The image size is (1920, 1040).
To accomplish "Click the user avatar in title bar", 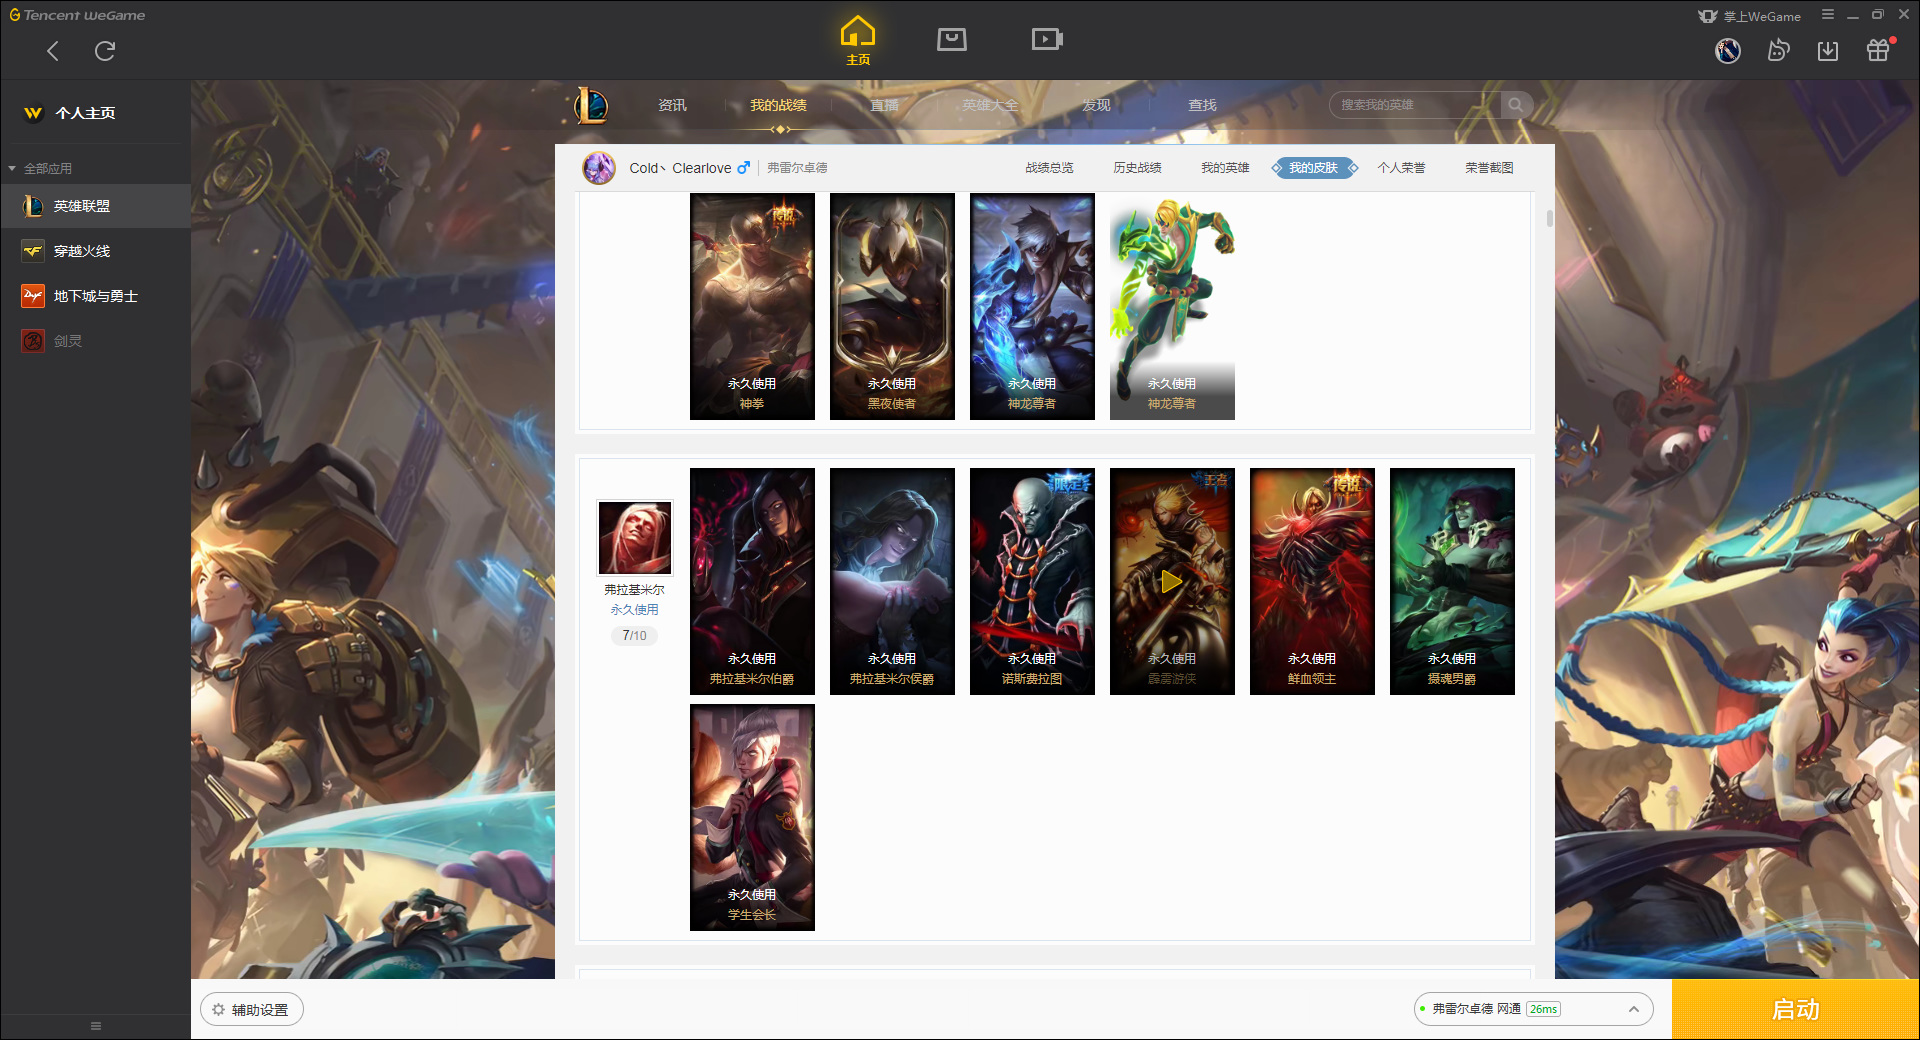I will point(1728,51).
